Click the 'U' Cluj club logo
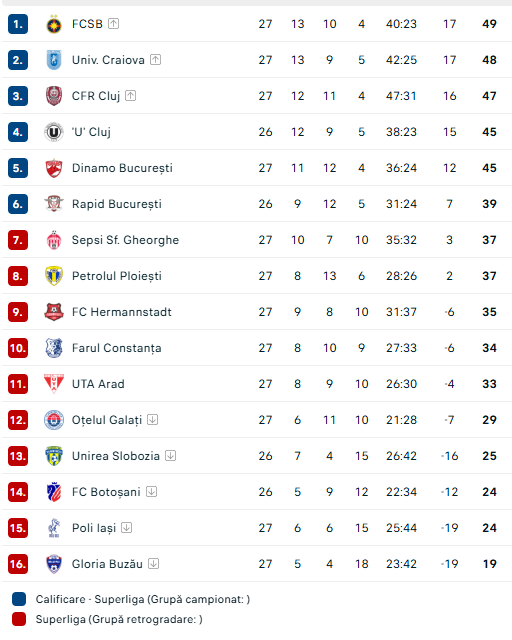The height and width of the screenshot is (640, 512). coord(53,132)
